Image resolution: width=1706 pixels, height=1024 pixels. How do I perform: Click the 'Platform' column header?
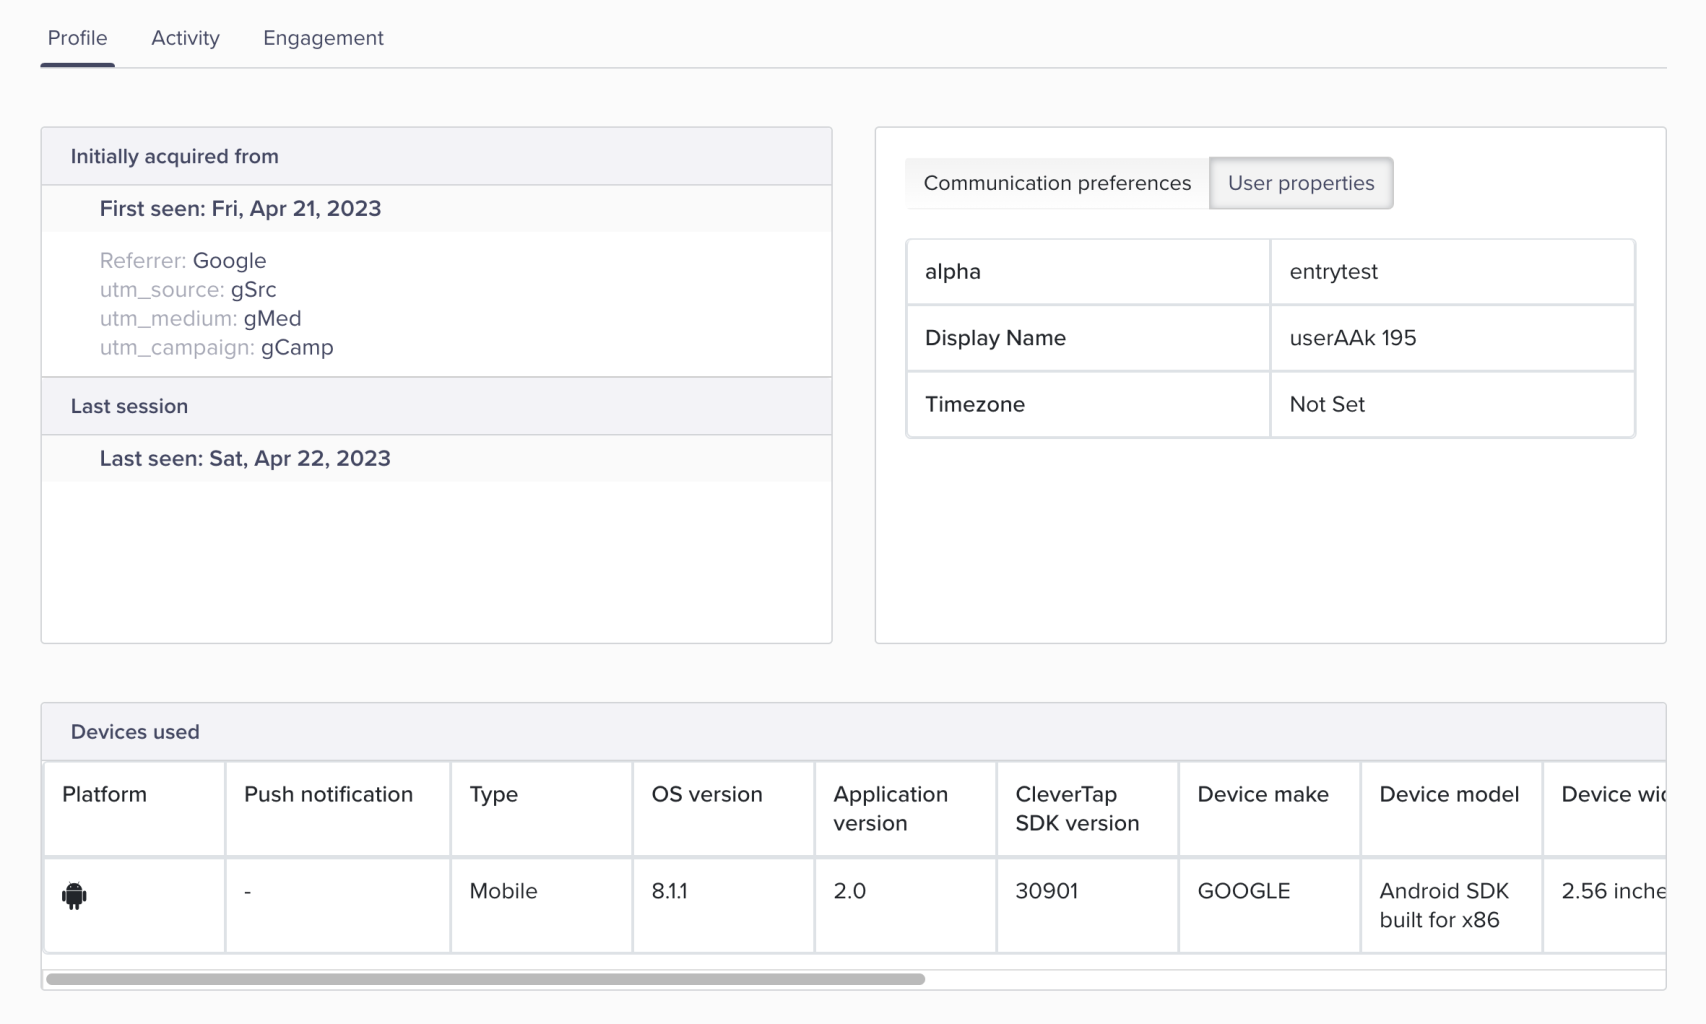point(134,809)
